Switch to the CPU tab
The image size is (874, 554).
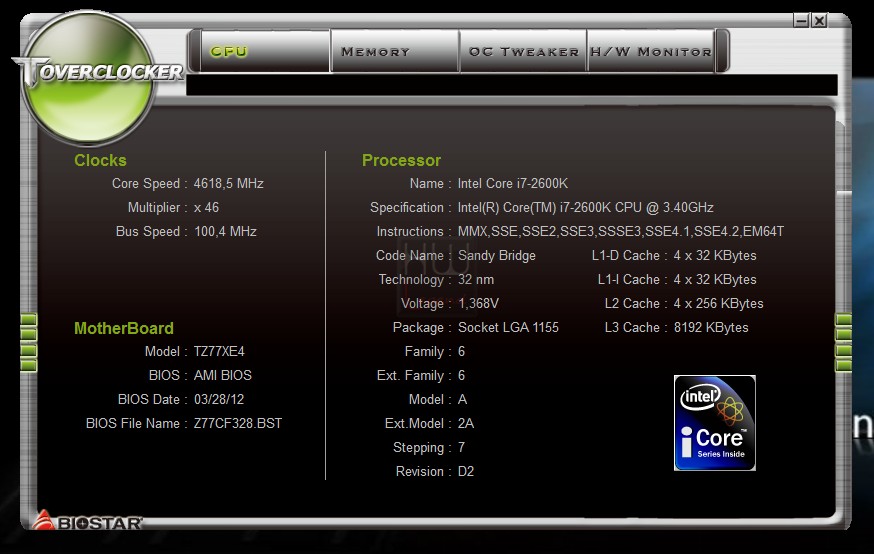pos(265,51)
